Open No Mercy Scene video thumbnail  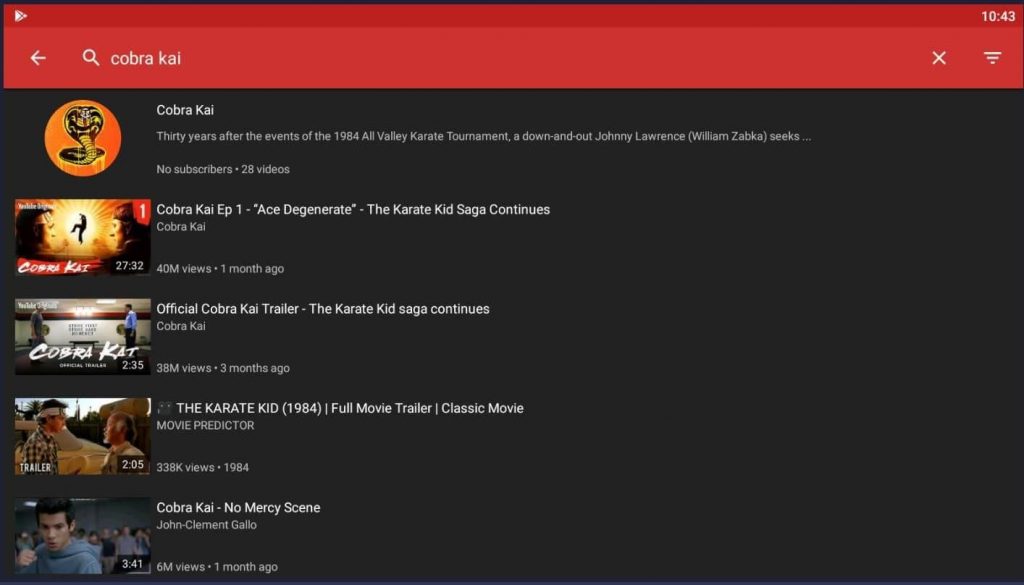pos(83,536)
